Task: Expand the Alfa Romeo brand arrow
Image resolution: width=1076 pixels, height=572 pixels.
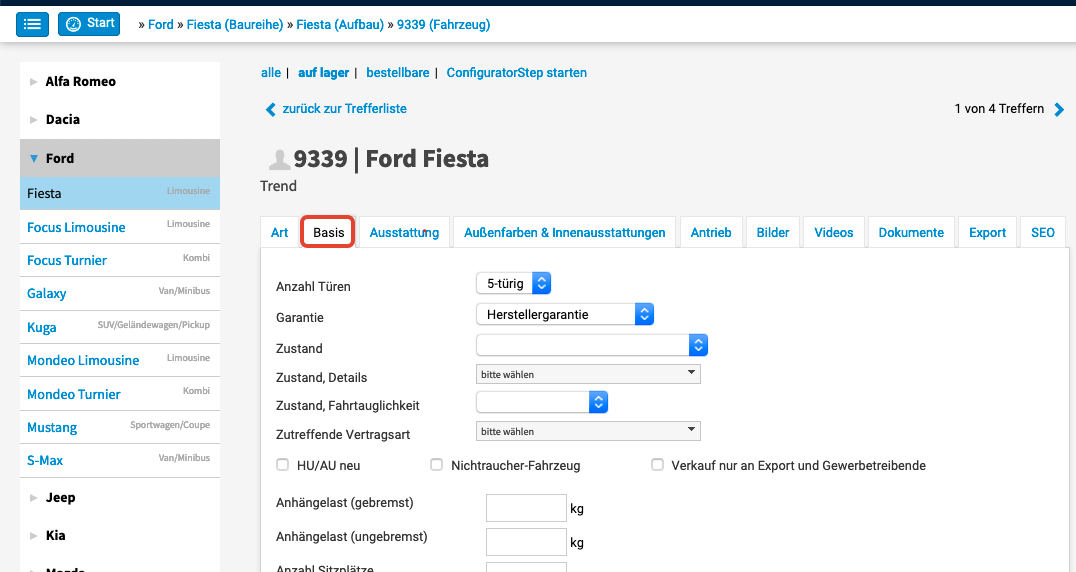Action: click(34, 82)
